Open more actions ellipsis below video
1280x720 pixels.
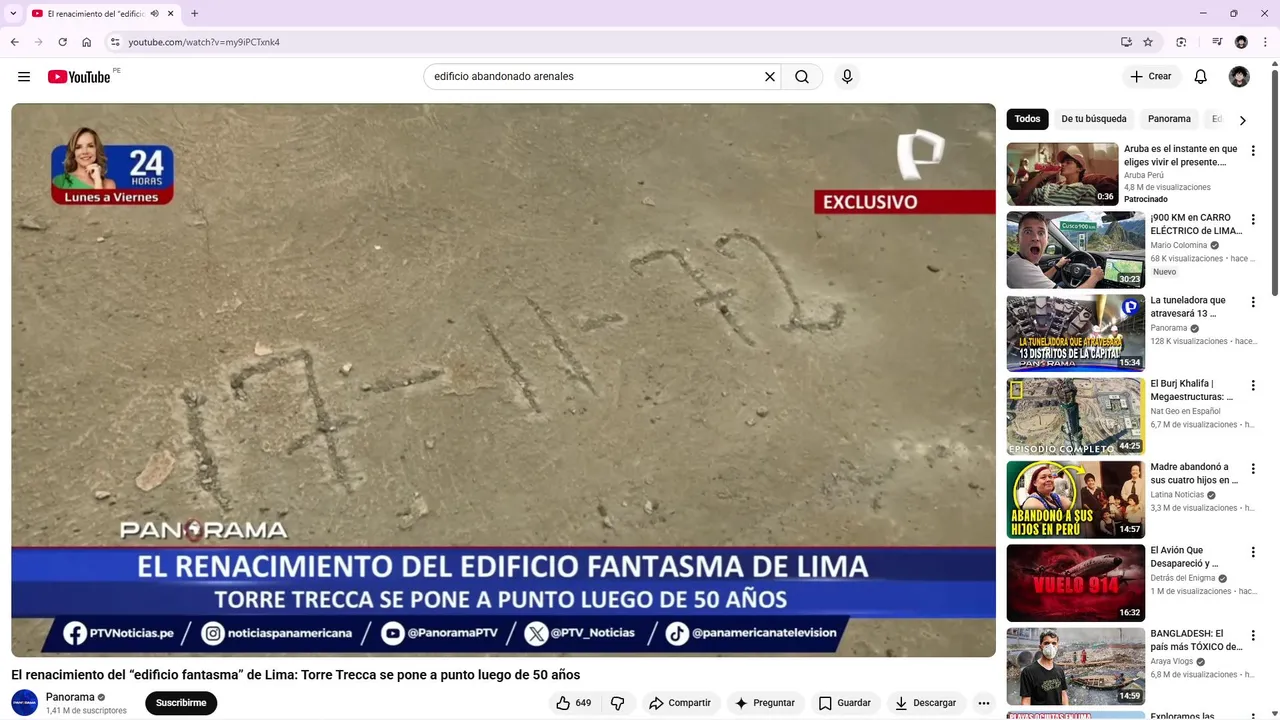[984, 703]
